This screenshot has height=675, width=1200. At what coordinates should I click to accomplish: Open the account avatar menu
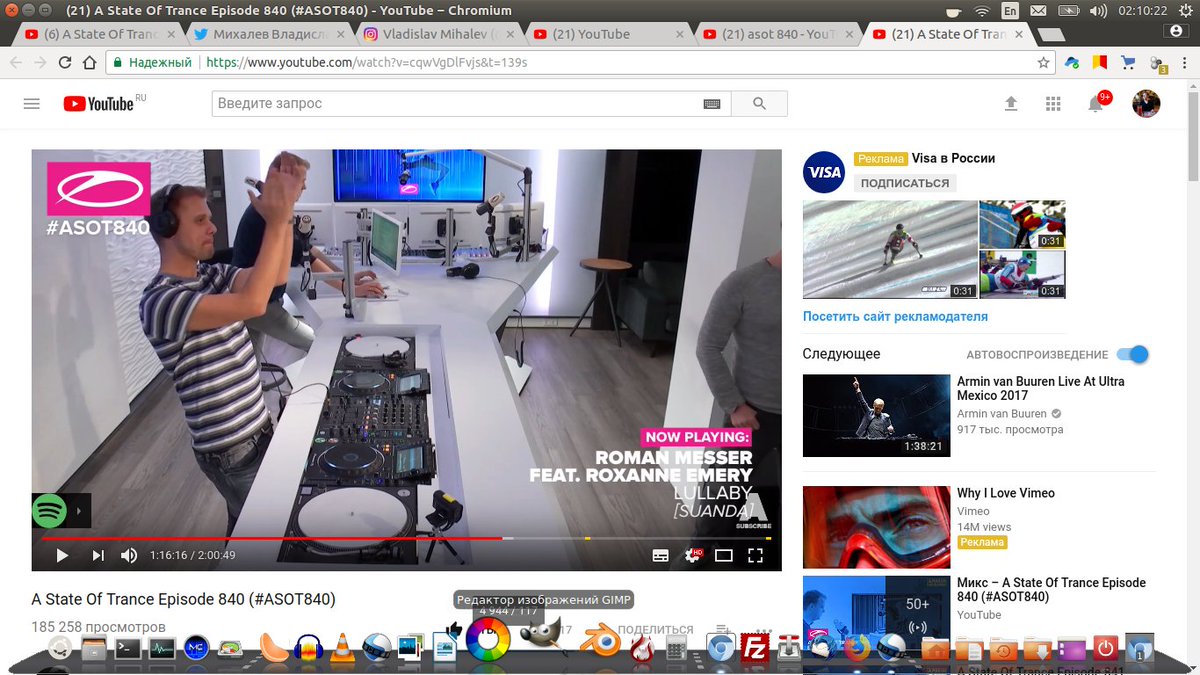[1146, 104]
